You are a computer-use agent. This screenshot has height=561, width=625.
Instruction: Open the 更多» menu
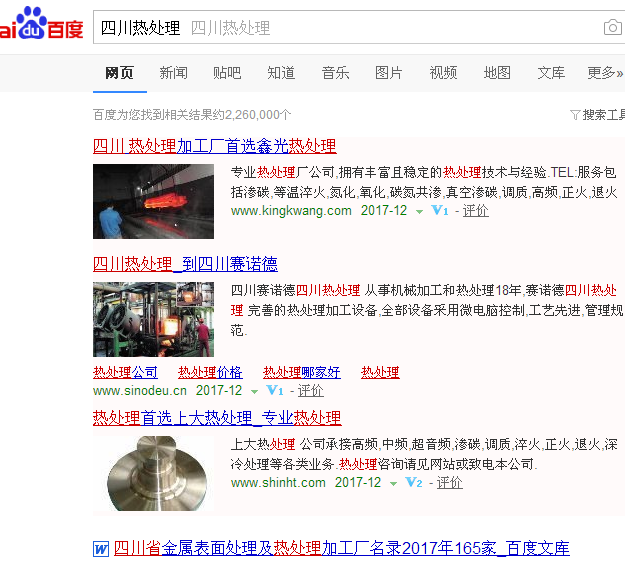coord(605,73)
